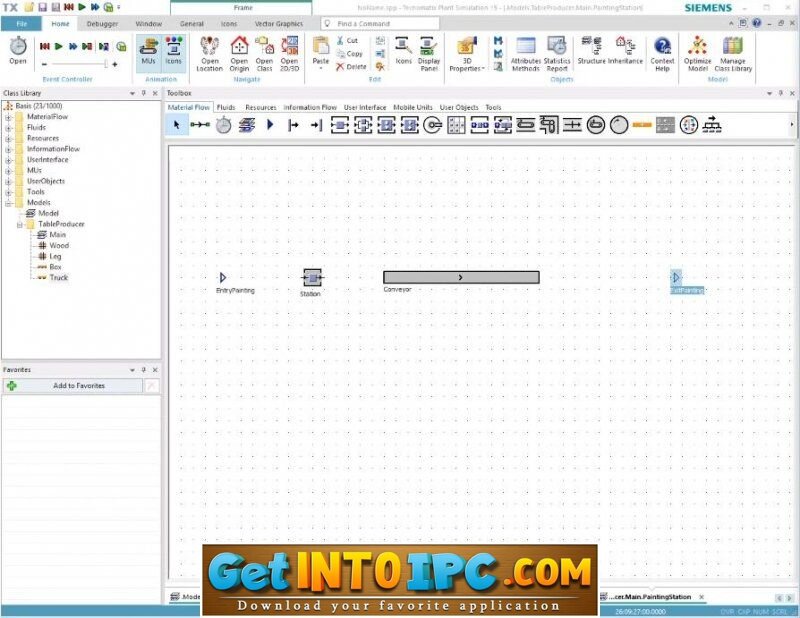This screenshot has height=618, width=800.
Task: Select the Station object on the canvas
Action: [x=312, y=278]
